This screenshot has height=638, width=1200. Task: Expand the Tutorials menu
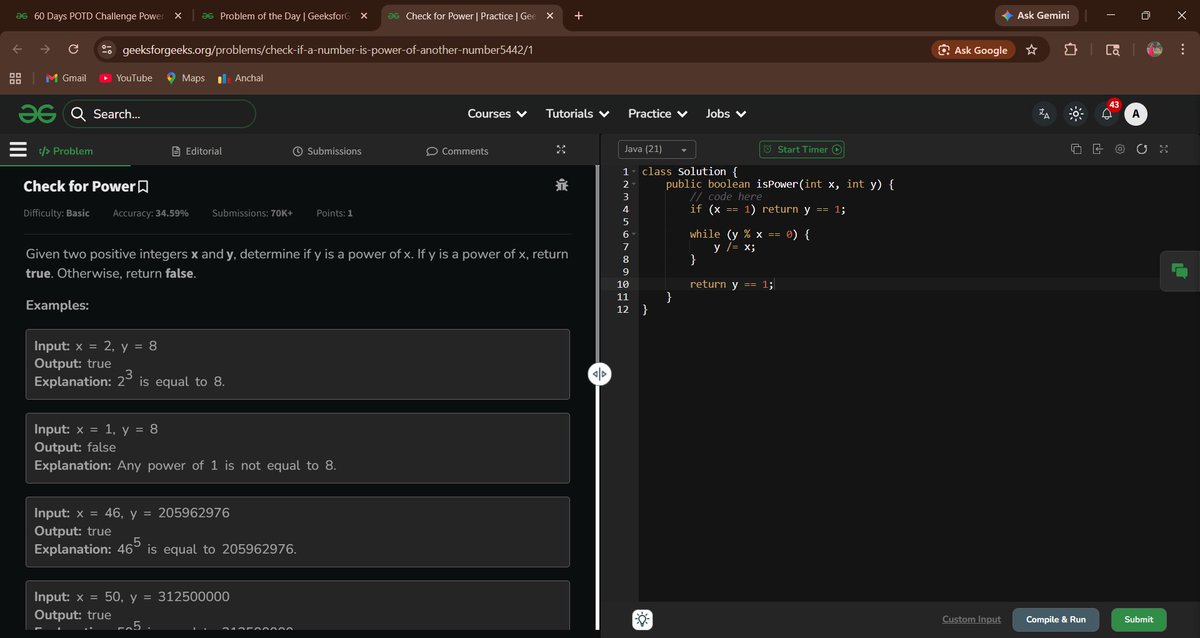click(577, 114)
